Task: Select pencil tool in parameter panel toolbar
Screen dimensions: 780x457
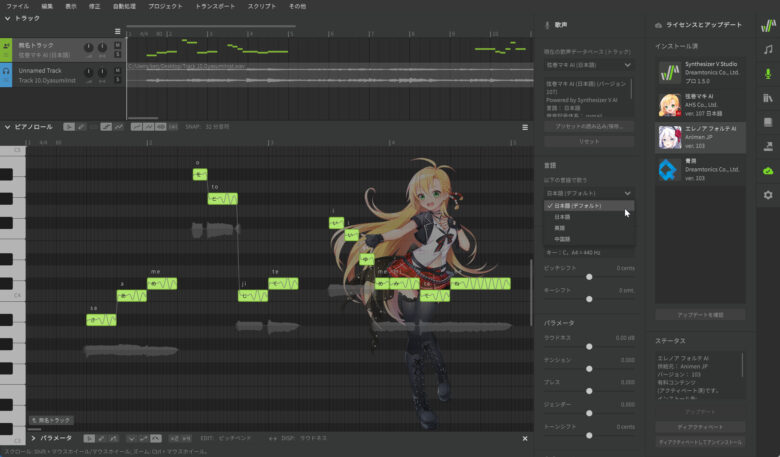Action: pos(101,438)
